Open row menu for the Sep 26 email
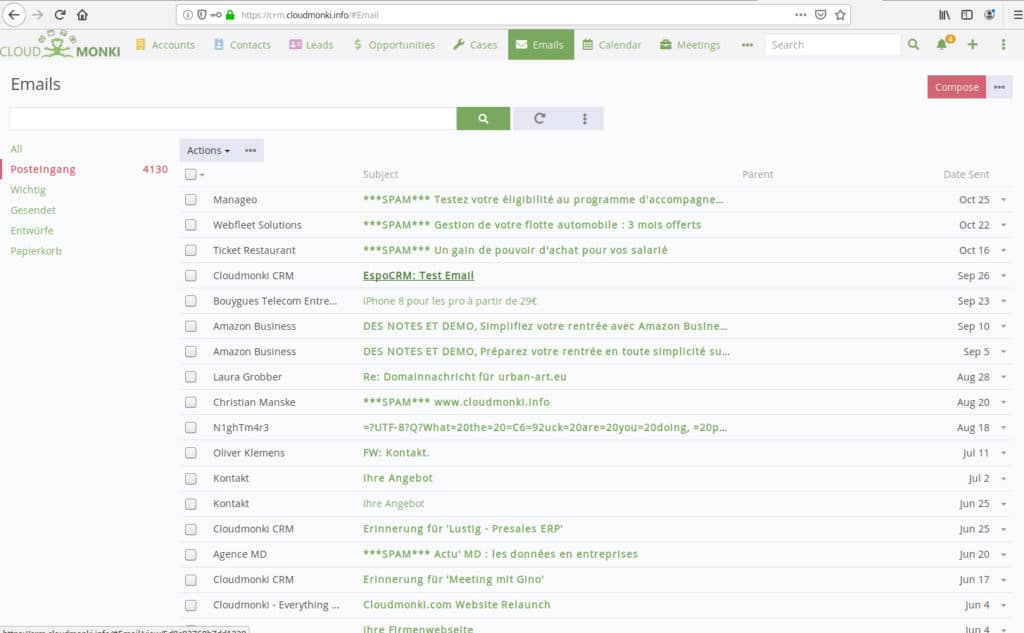 [1003, 276]
